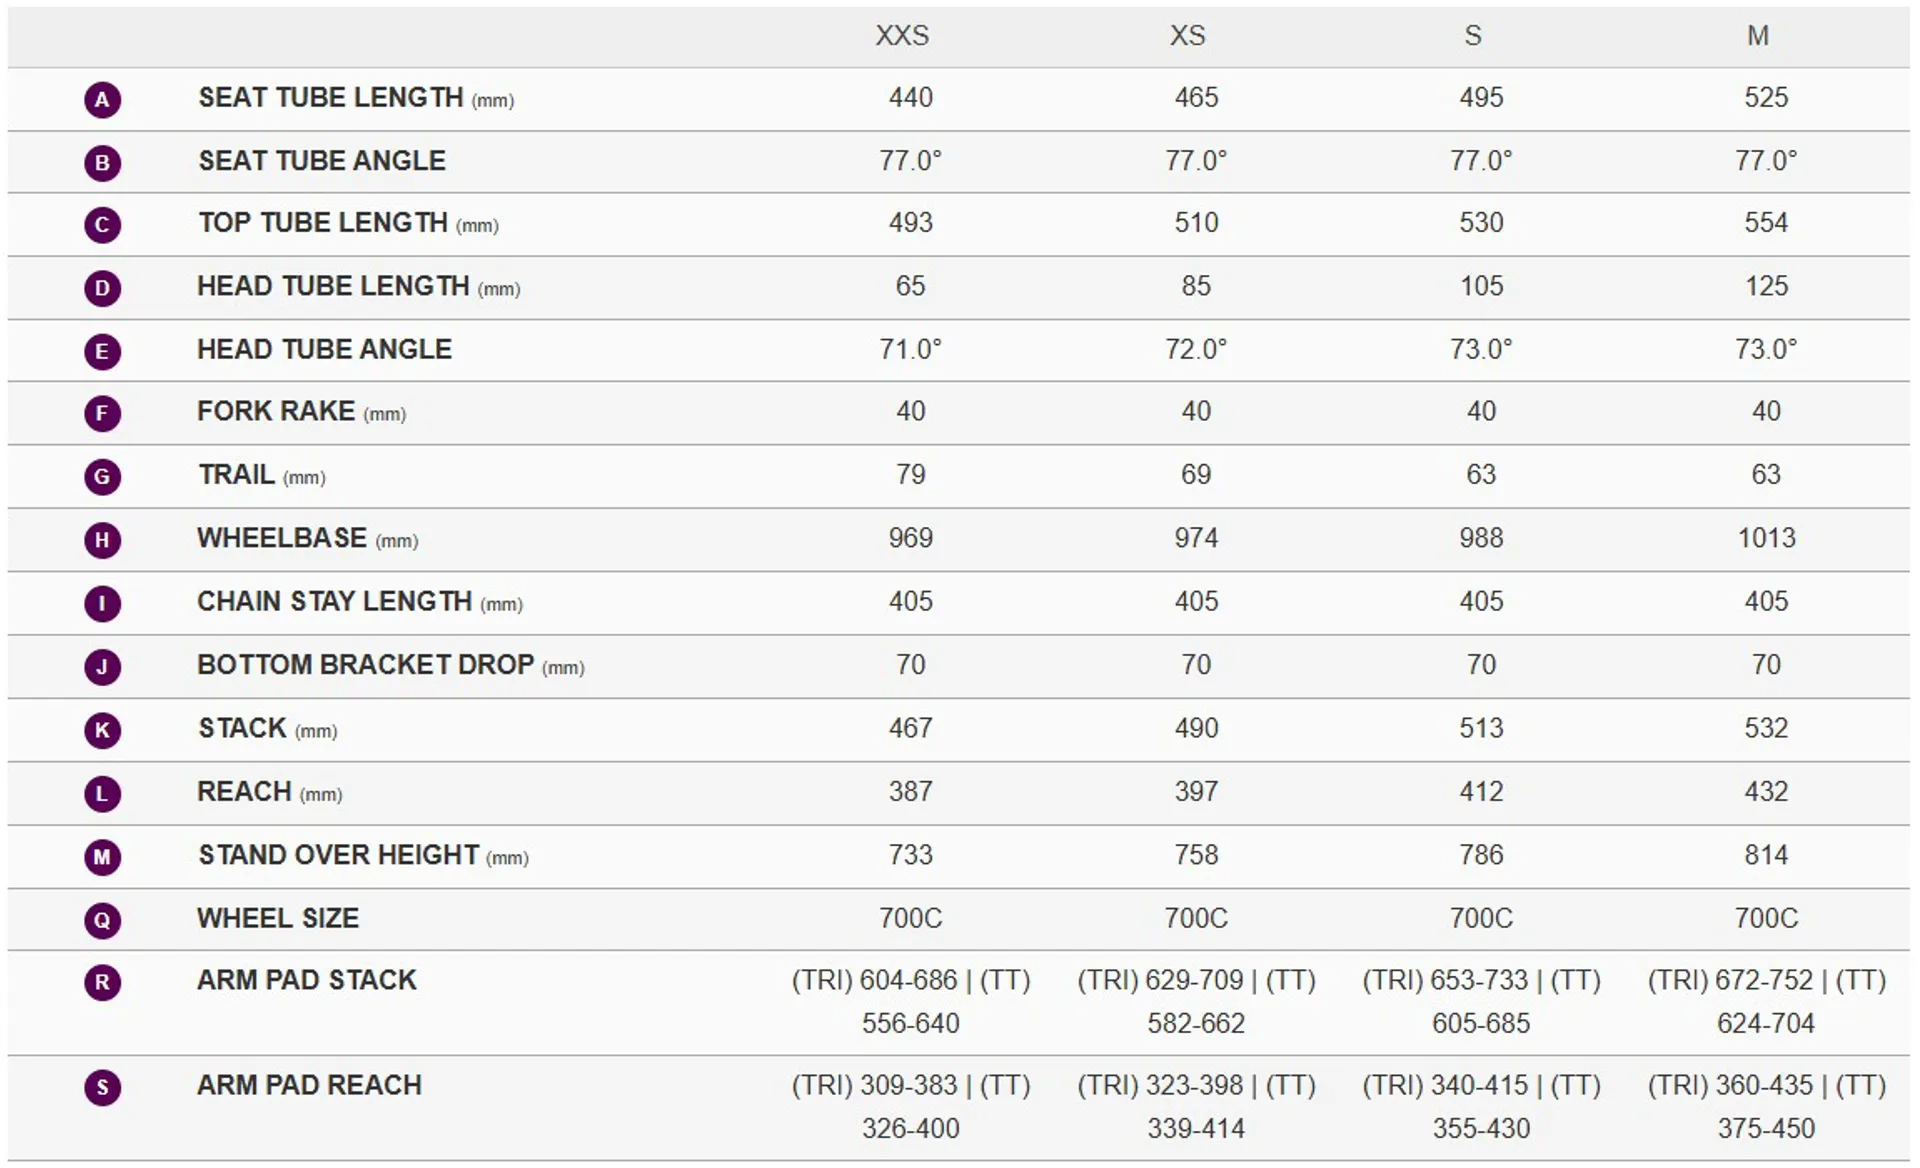Select the C marker beside Top Tube Length

click(x=102, y=225)
